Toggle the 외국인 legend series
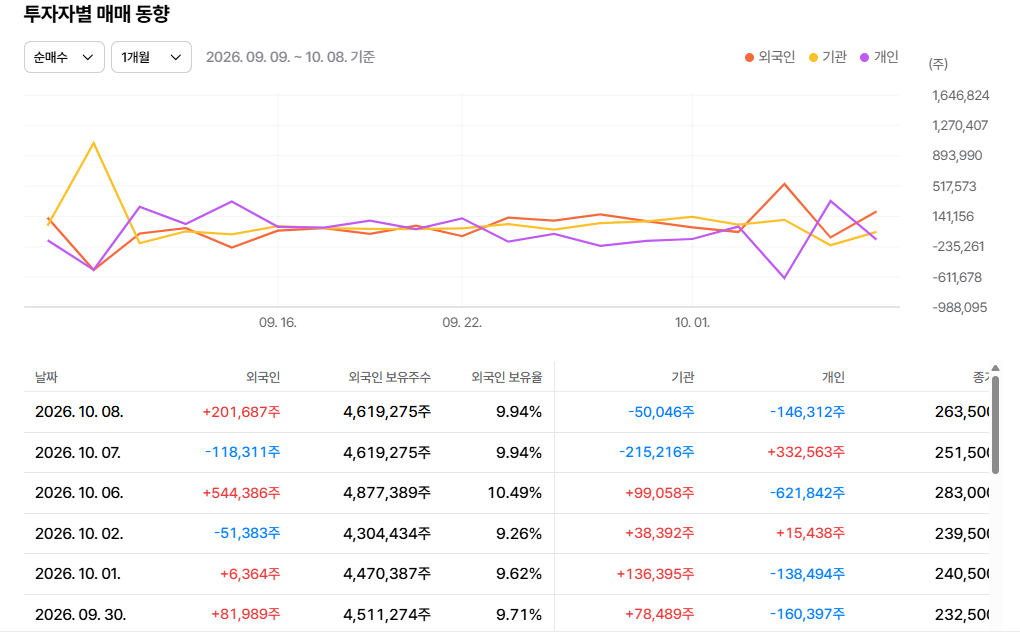Image resolution: width=1020 pixels, height=632 pixels. coord(770,57)
